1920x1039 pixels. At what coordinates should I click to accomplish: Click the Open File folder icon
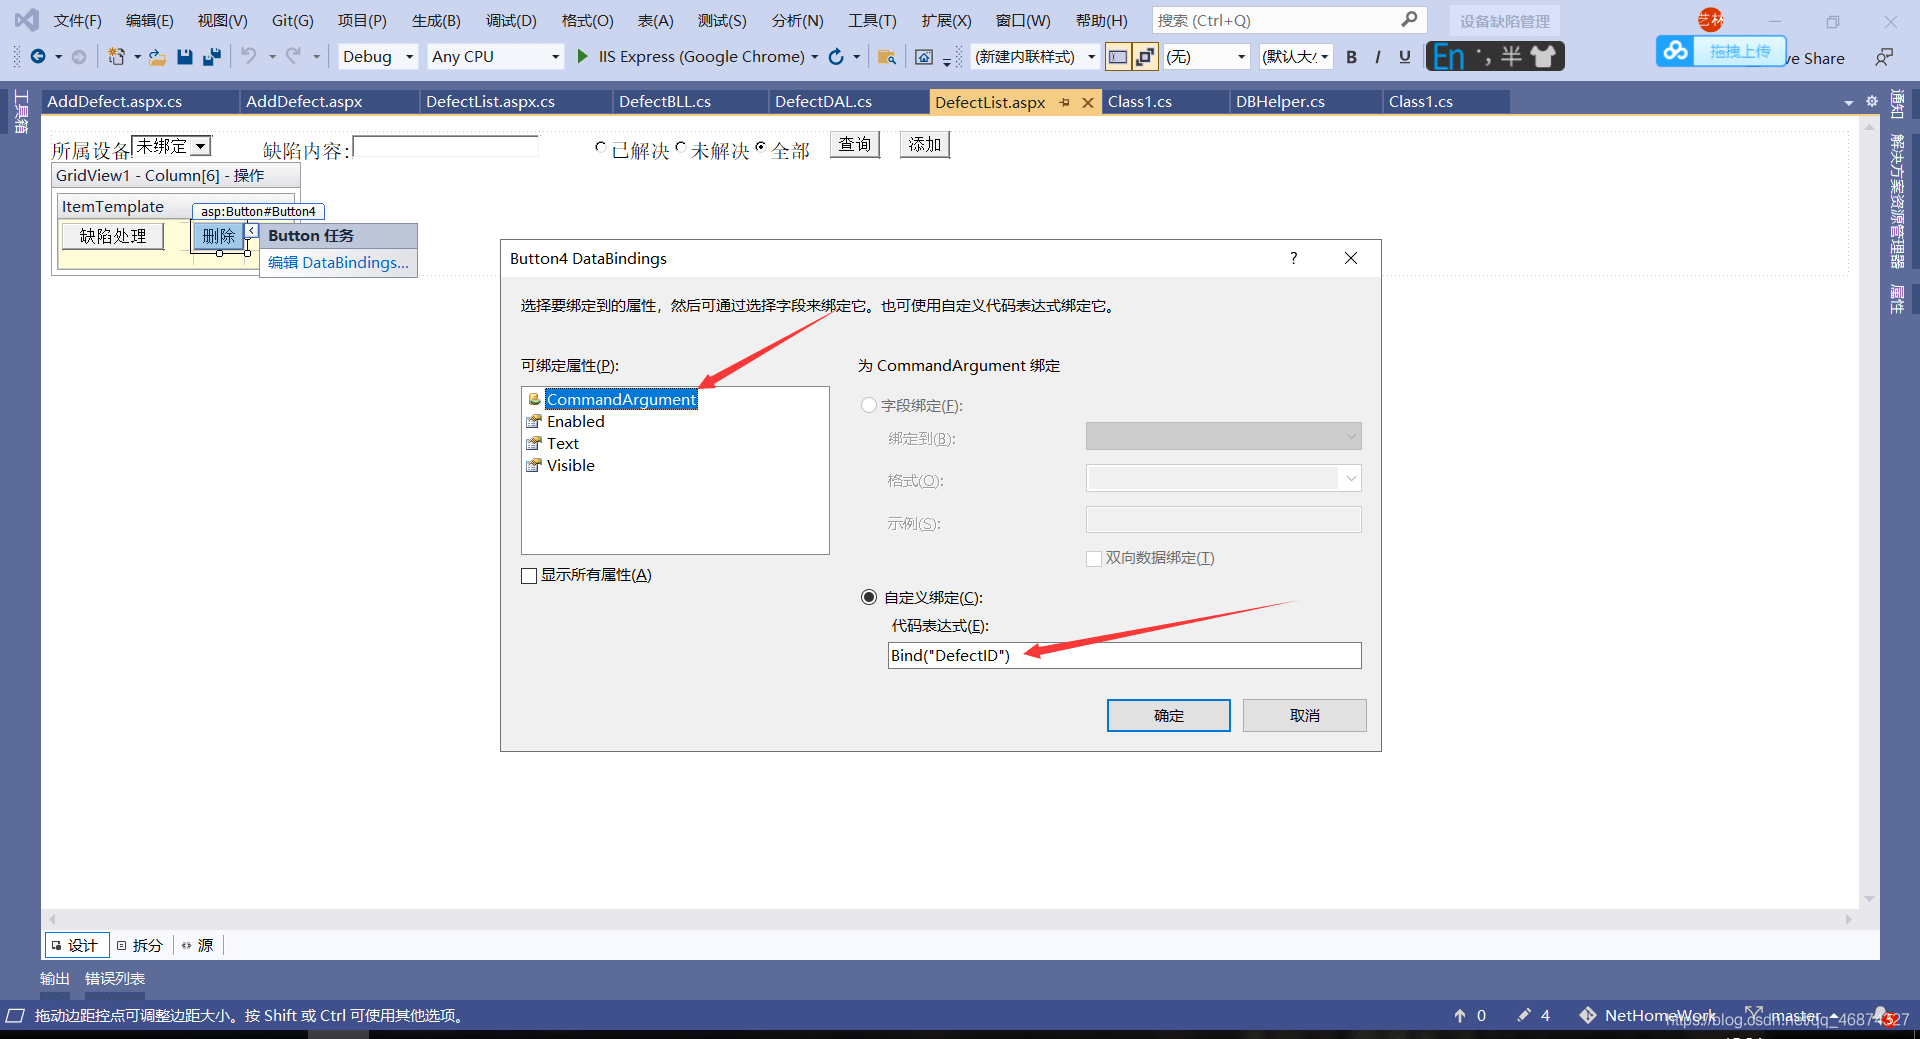pos(158,57)
